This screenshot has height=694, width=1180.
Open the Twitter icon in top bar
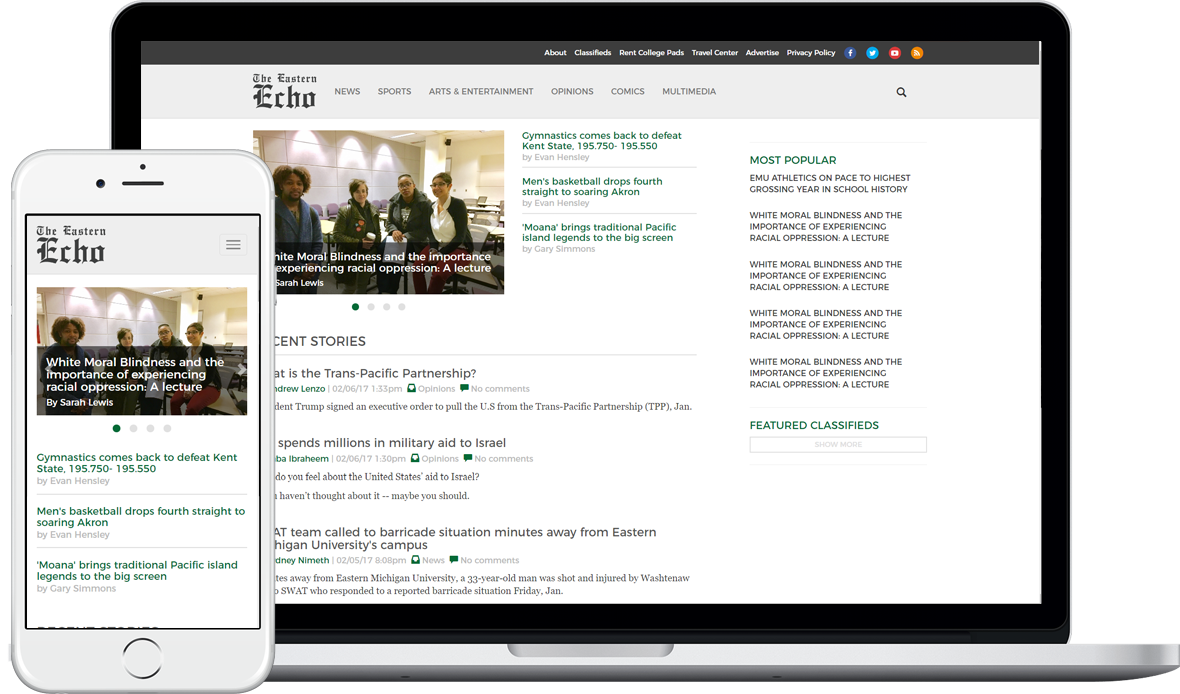point(872,53)
